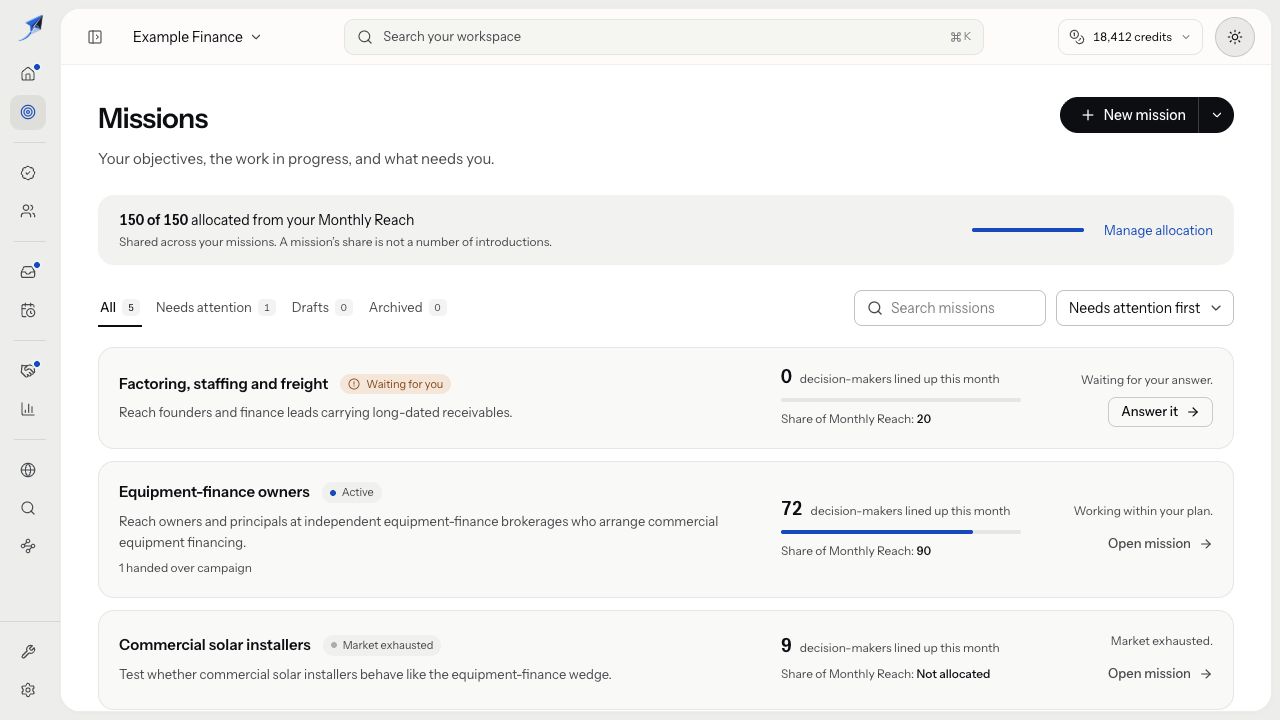
Task: Expand the Example Finance workspace dropdown
Action: pos(197,37)
